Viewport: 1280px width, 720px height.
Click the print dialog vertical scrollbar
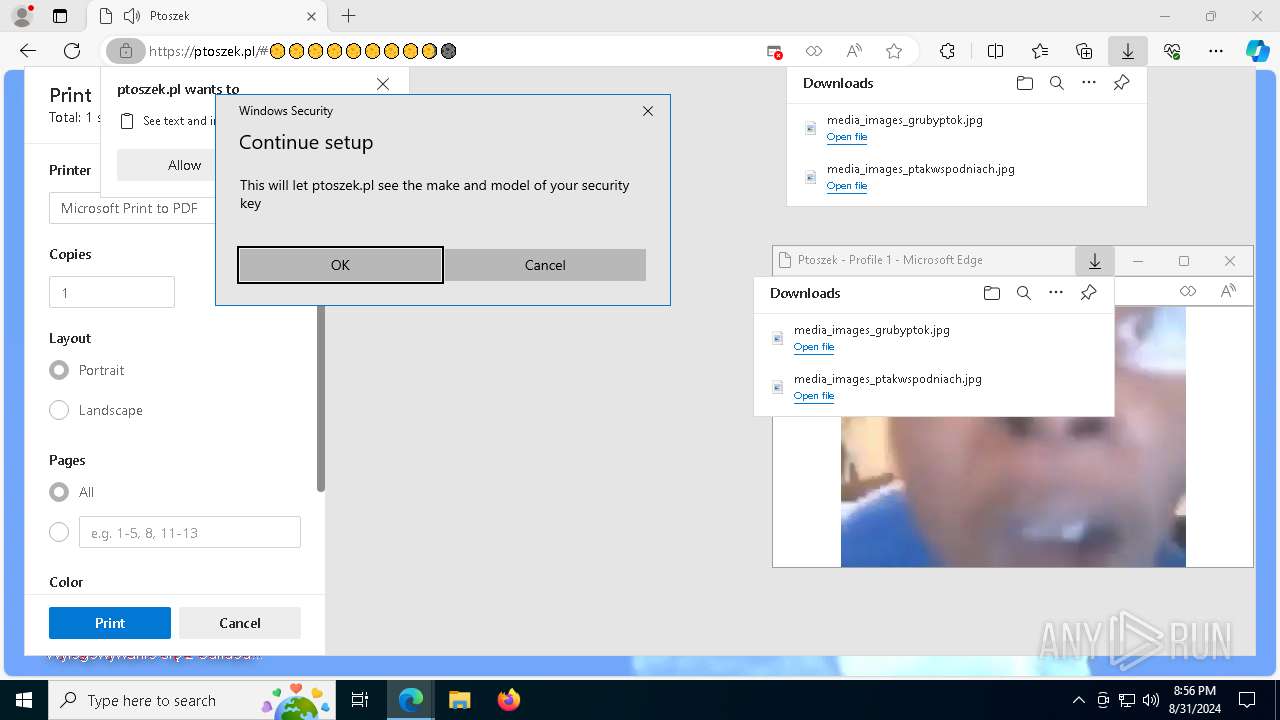coord(321,400)
